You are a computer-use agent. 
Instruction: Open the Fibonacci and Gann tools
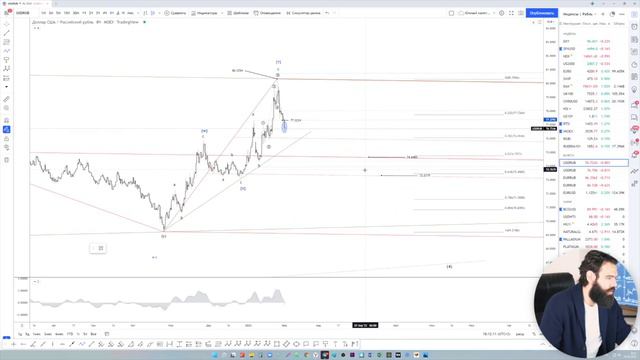(7, 42)
